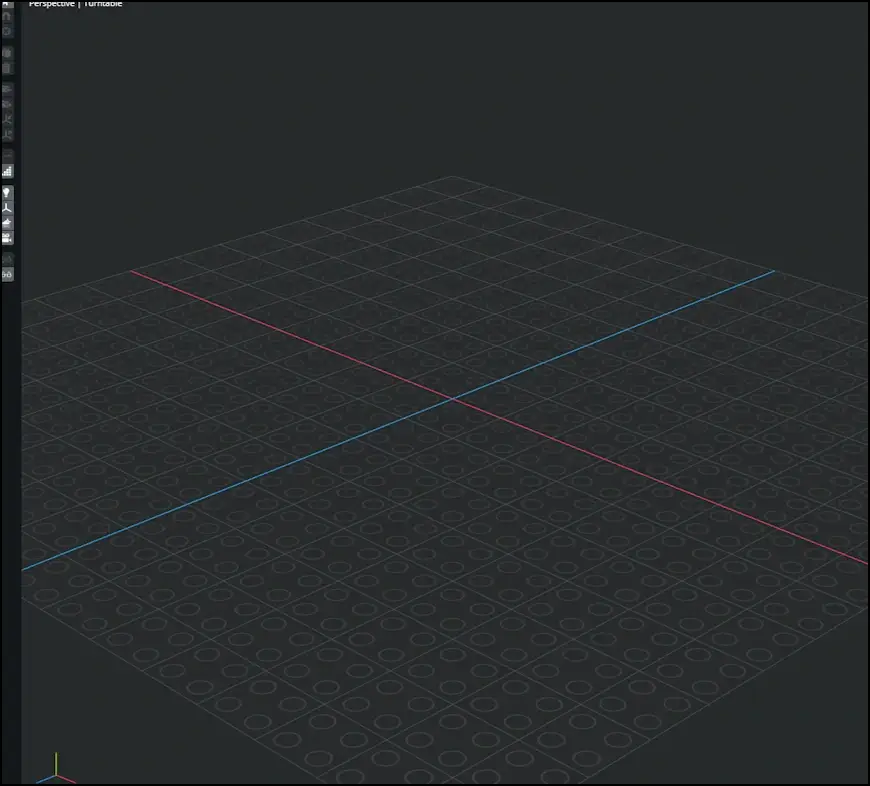The image size is (870, 786).
Task: Click the dimmed trash can icon
Action: coord(7,68)
